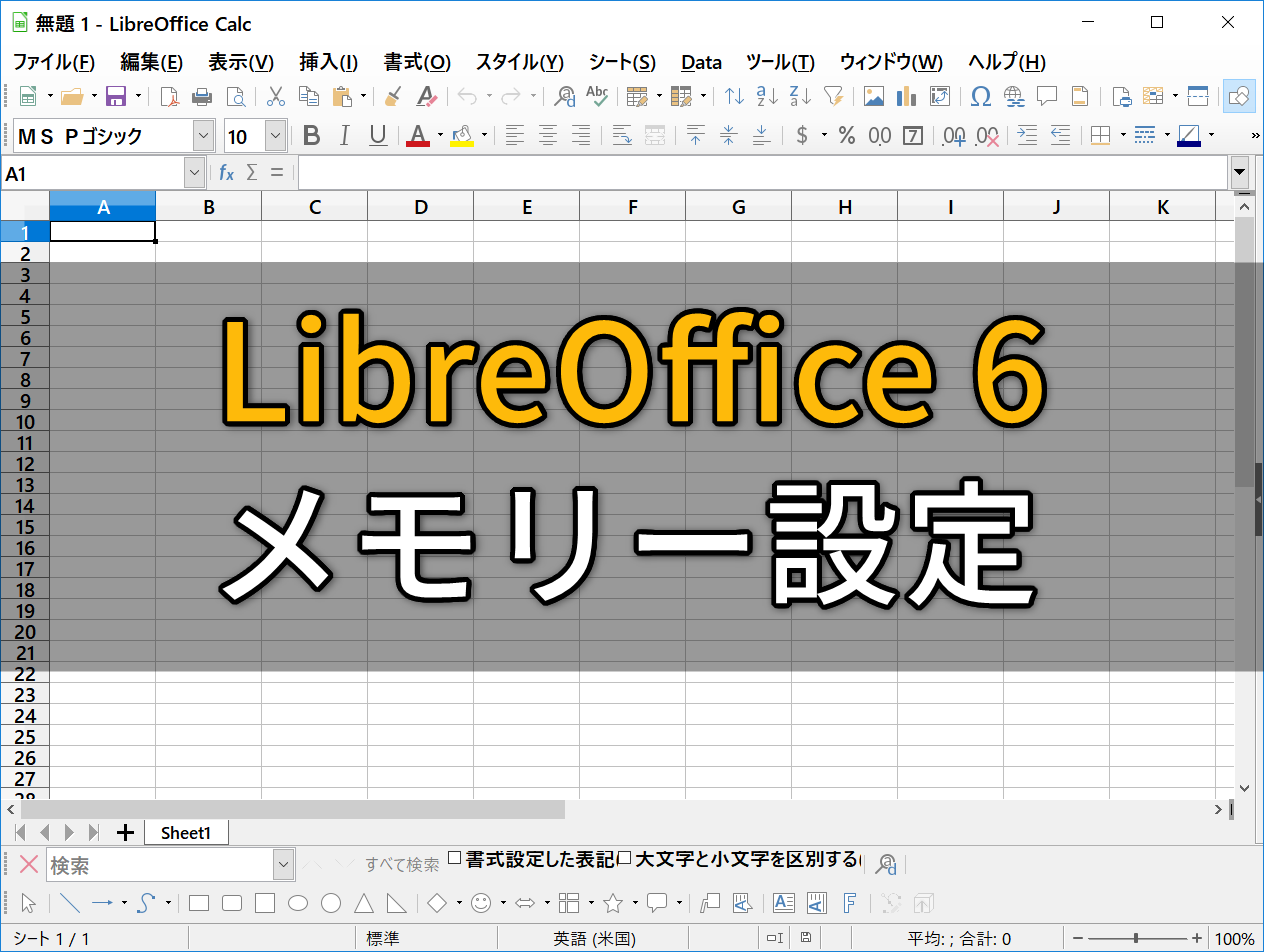
Task: Click the add new sheet plus button
Action: click(125, 832)
